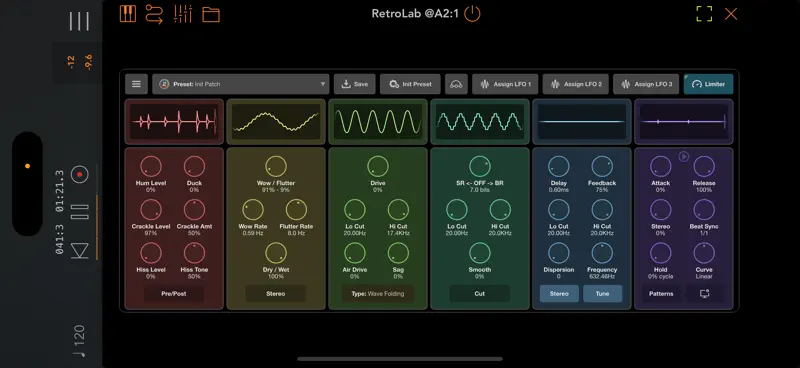Screen dimensions: 800x368
Task: Toggle the power icon next to RetroLab @A2:1
Action: point(472,14)
